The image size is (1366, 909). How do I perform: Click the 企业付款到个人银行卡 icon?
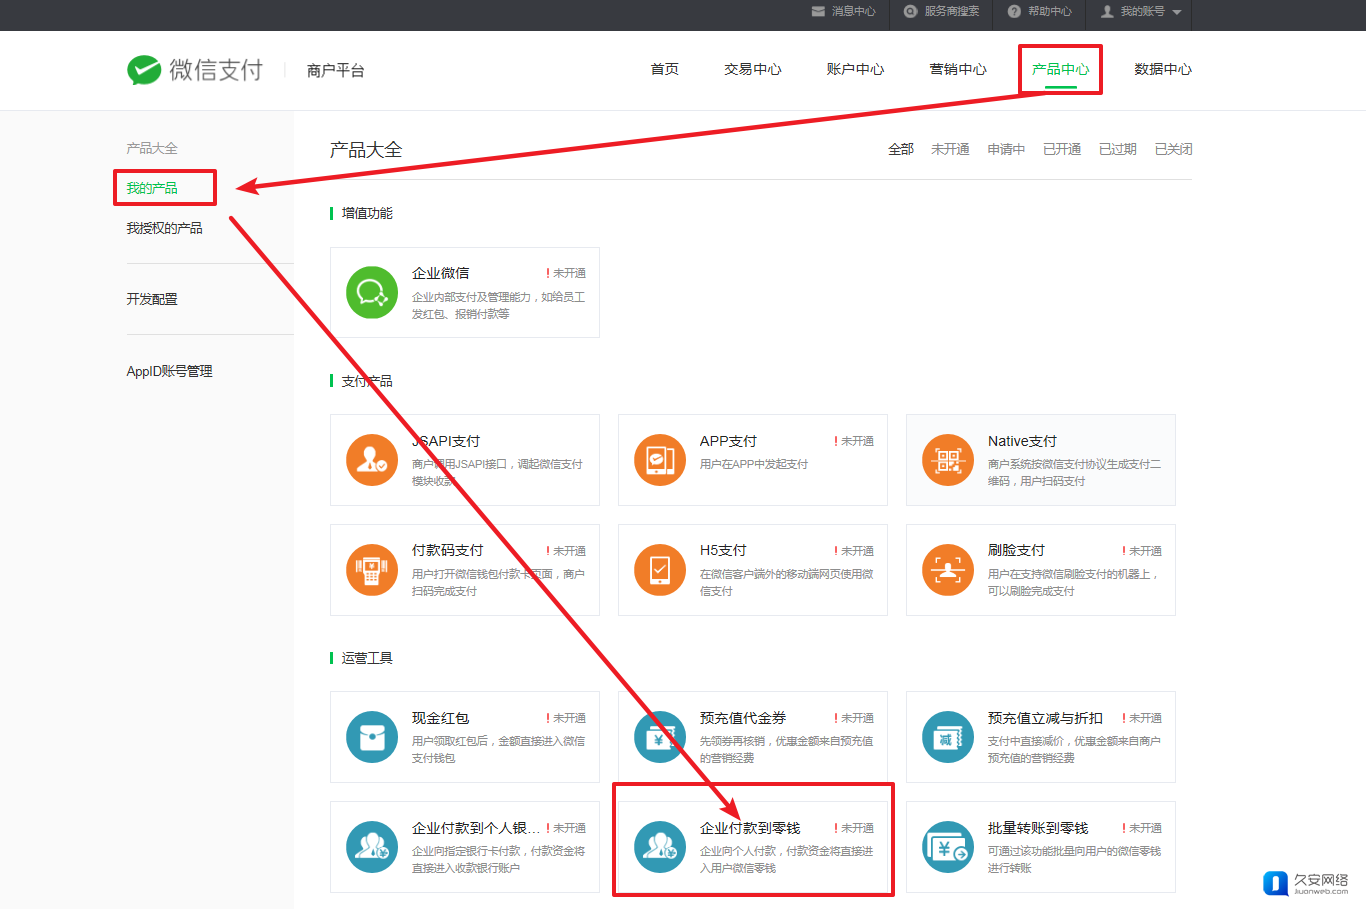click(x=372, y=847)
